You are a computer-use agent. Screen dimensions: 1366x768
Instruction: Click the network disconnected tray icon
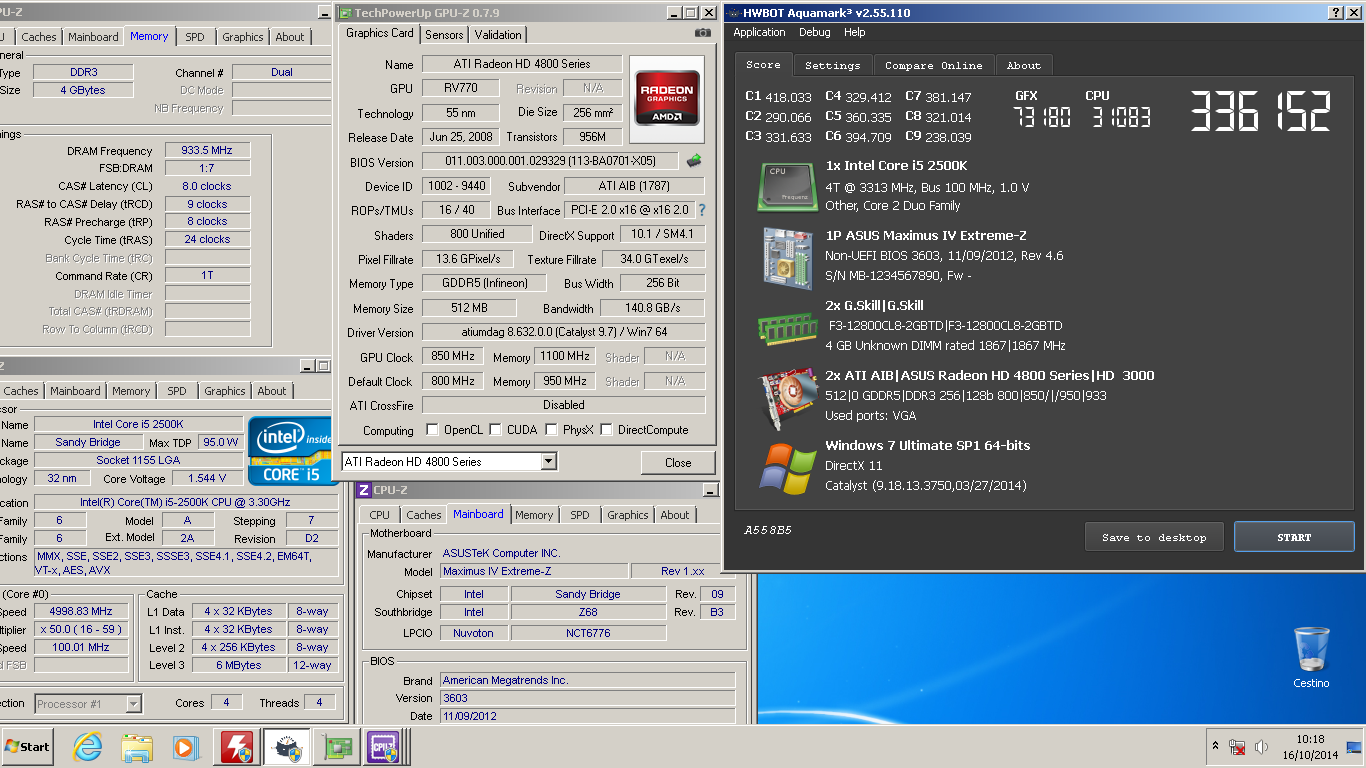click(x=1237, y=747)
